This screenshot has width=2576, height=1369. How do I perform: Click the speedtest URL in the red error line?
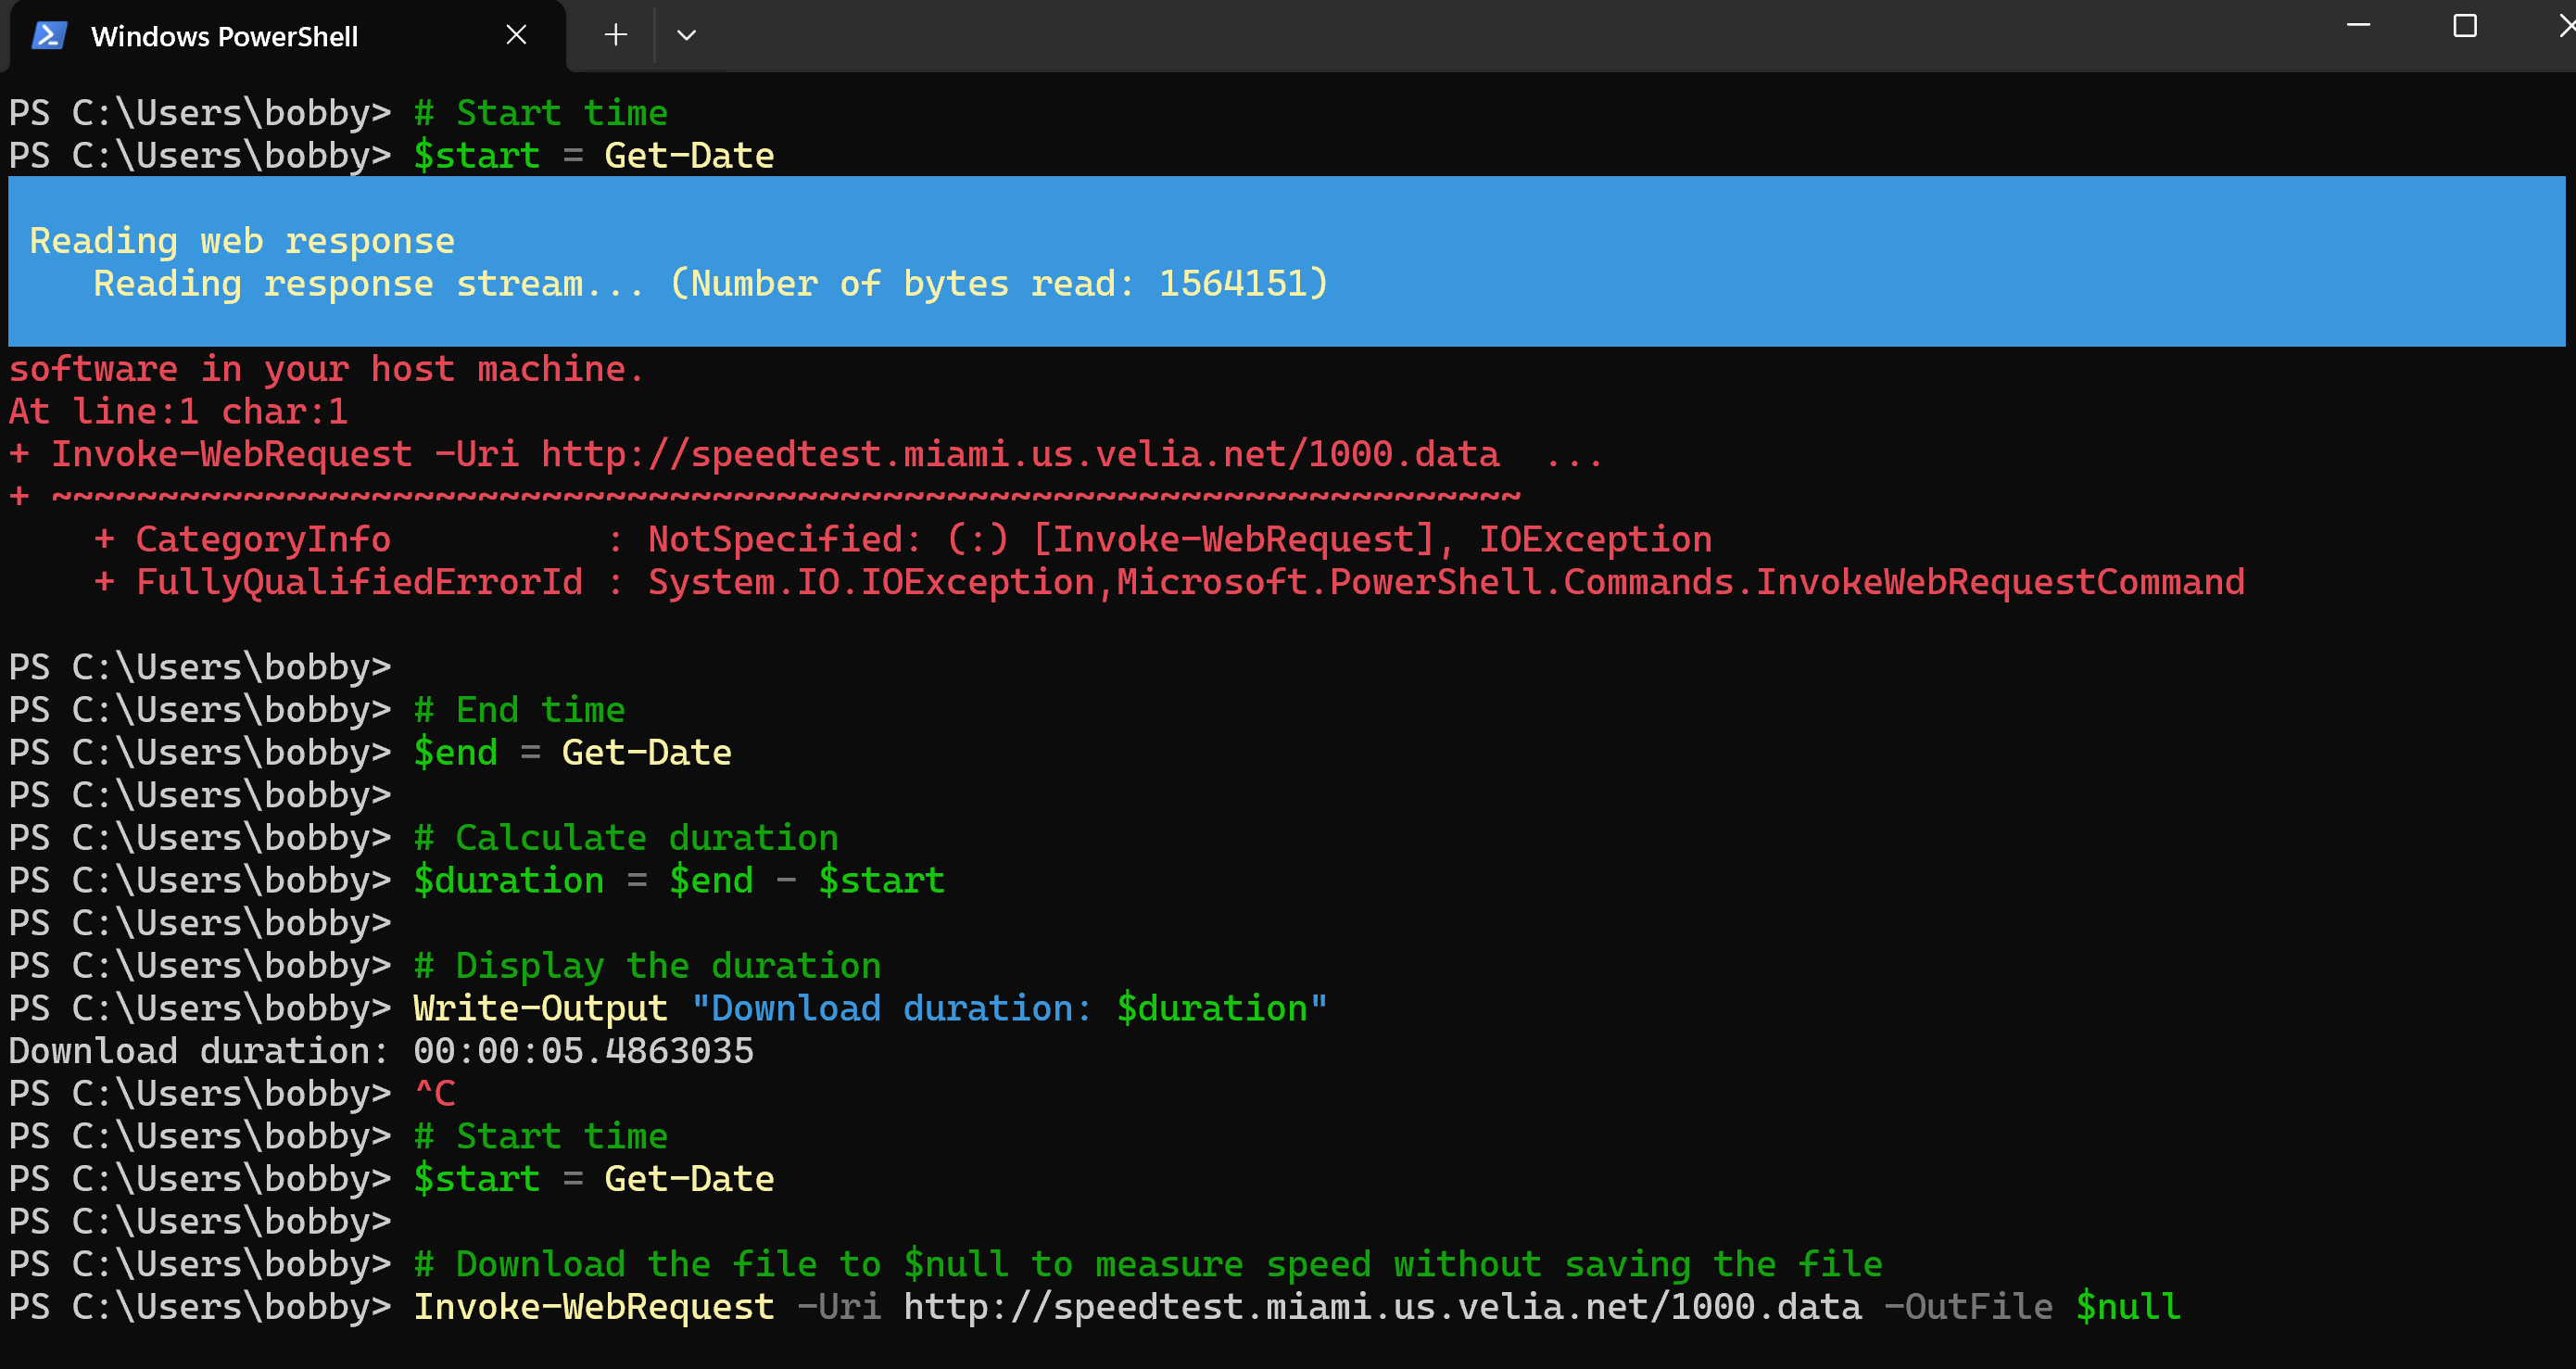[1020, 455]
